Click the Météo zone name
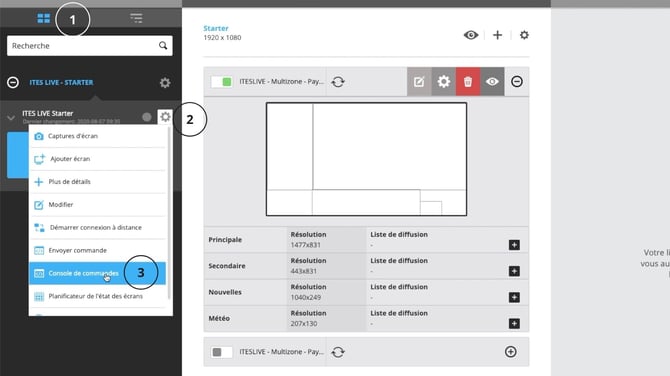Screen dimensions: 670x376 [x=219, y=318]
